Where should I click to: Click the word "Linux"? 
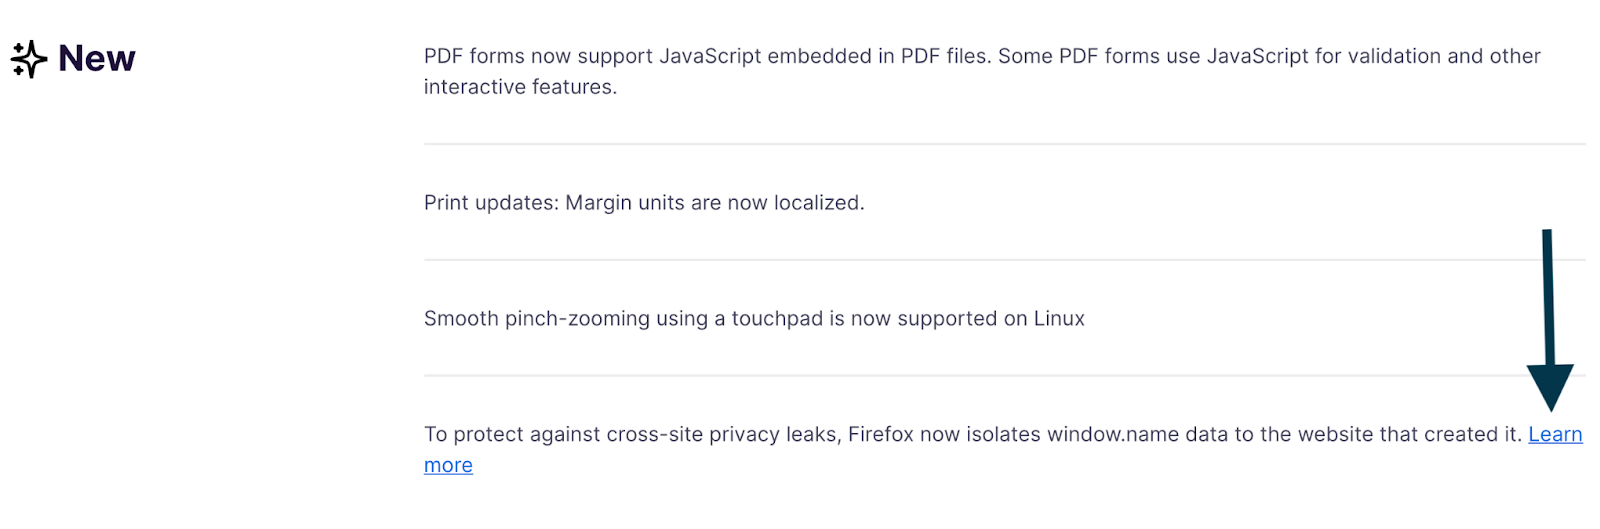pyautogui.click(x=1058, y=319)
